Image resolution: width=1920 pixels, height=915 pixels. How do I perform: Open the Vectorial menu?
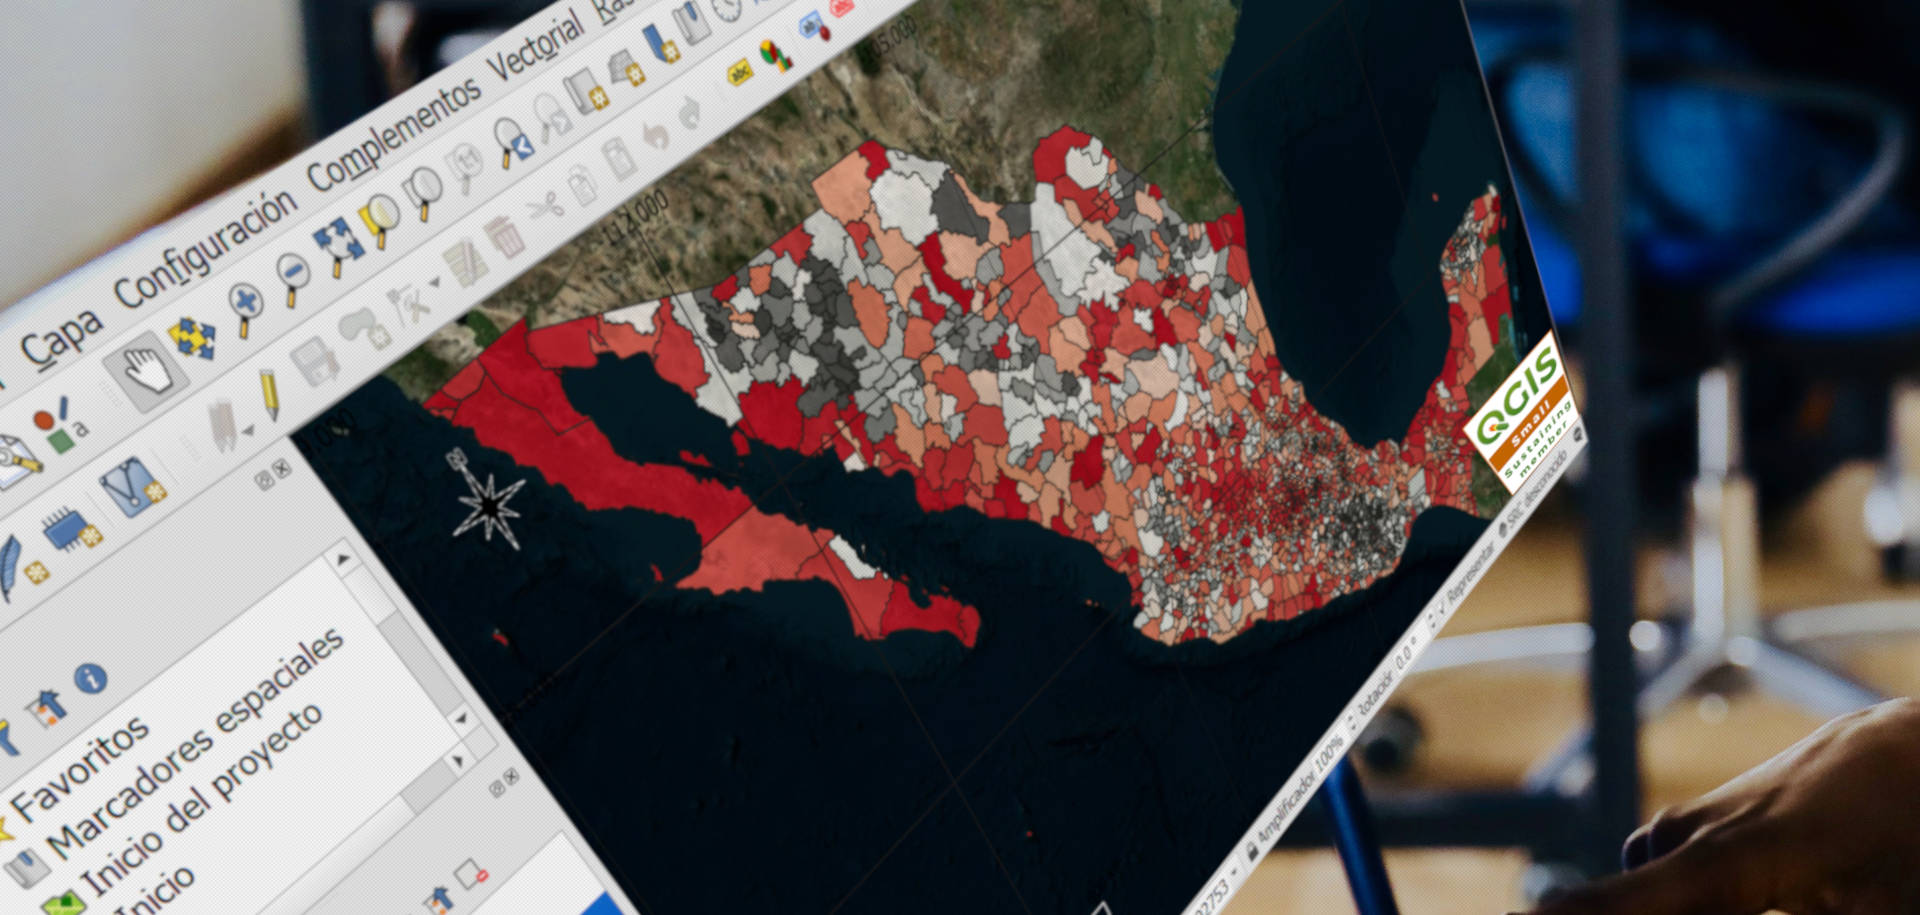[536, 45]
